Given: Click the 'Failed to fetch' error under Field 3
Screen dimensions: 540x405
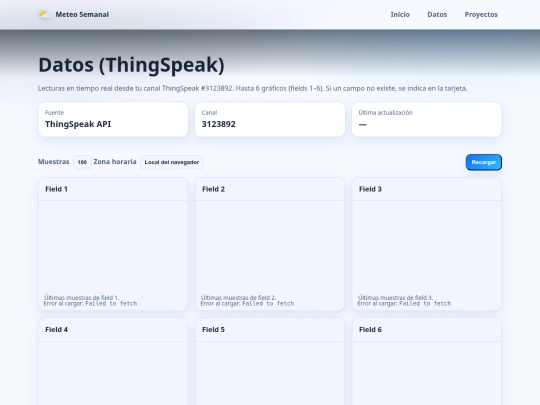Looking at the screenshot, I should [425, 303].
